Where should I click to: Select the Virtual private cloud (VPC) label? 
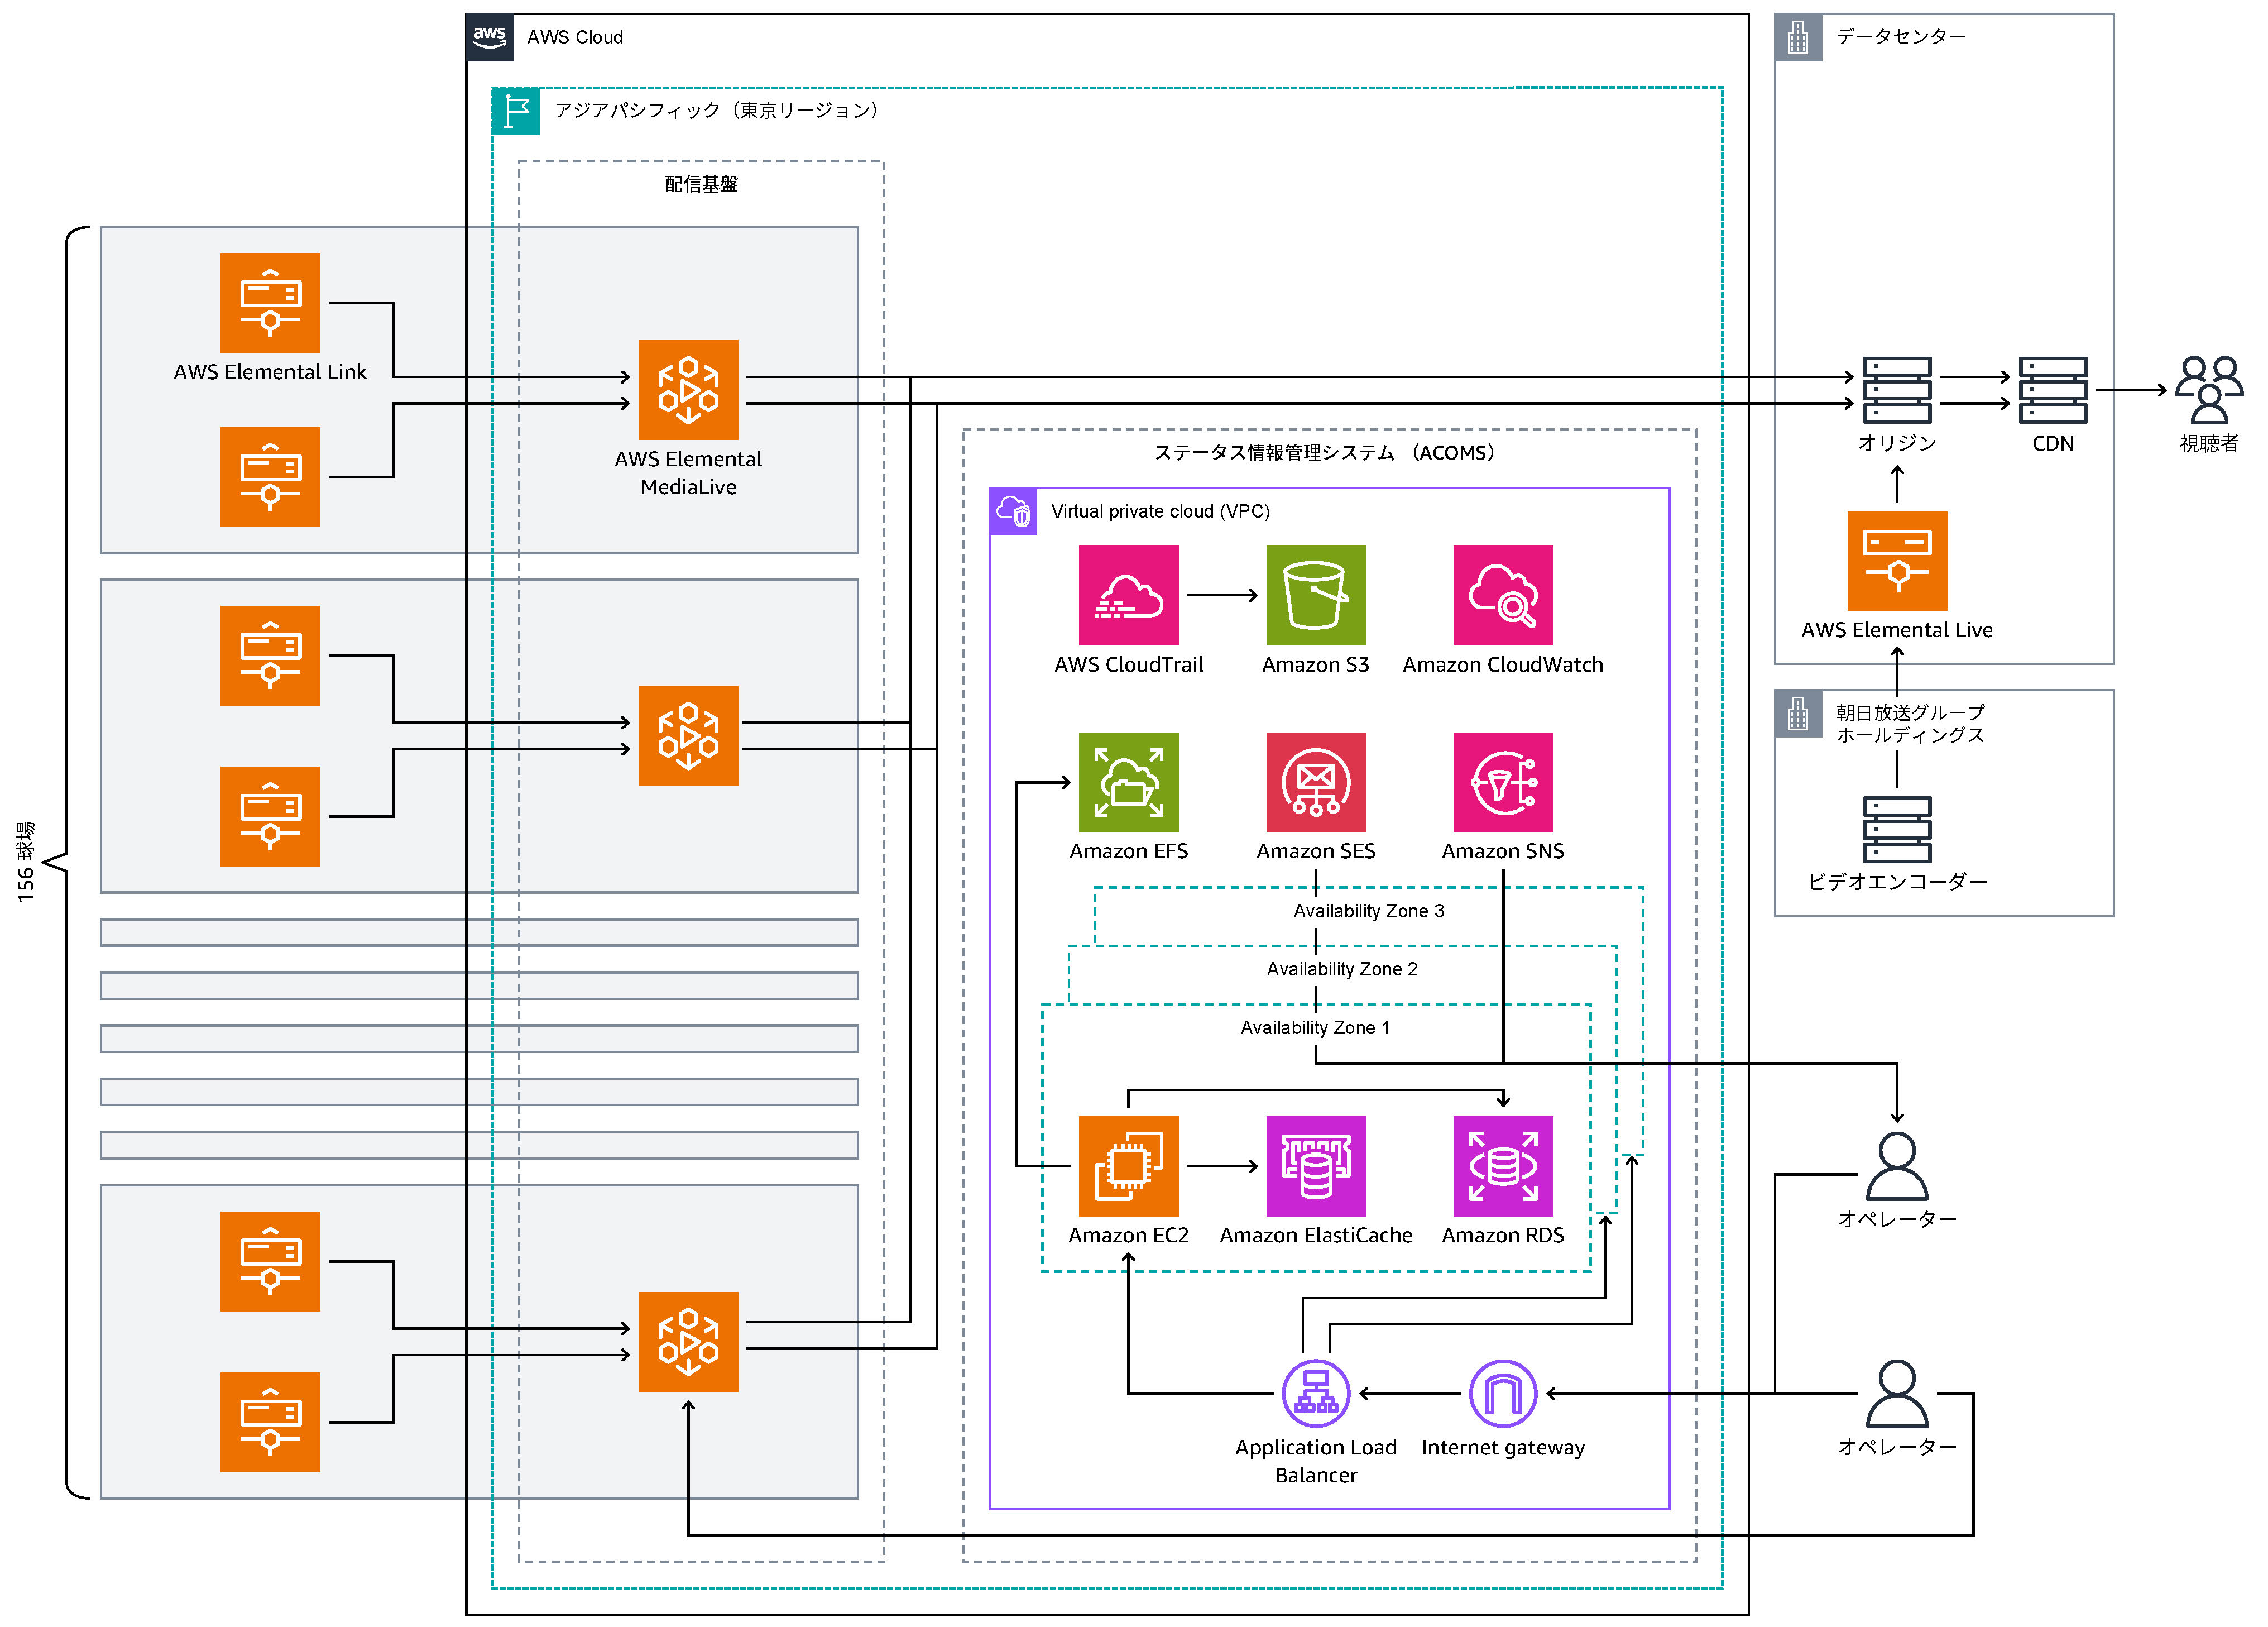click(1160, 512)
